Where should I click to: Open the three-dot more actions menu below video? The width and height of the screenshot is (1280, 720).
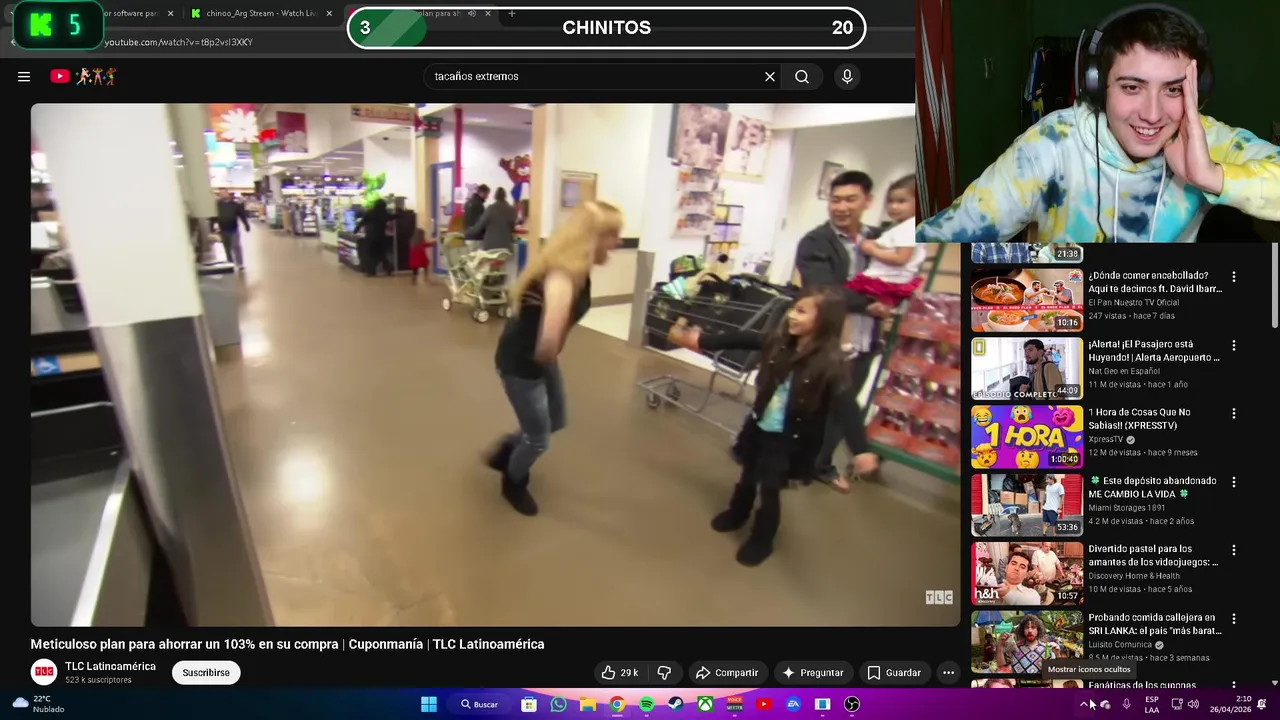click(948, 673)
